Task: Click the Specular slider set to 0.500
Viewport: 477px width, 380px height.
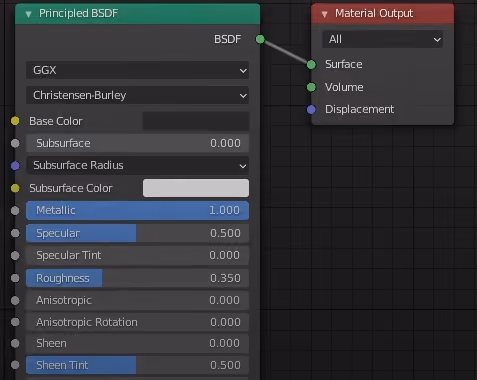Action: (137, 233)
